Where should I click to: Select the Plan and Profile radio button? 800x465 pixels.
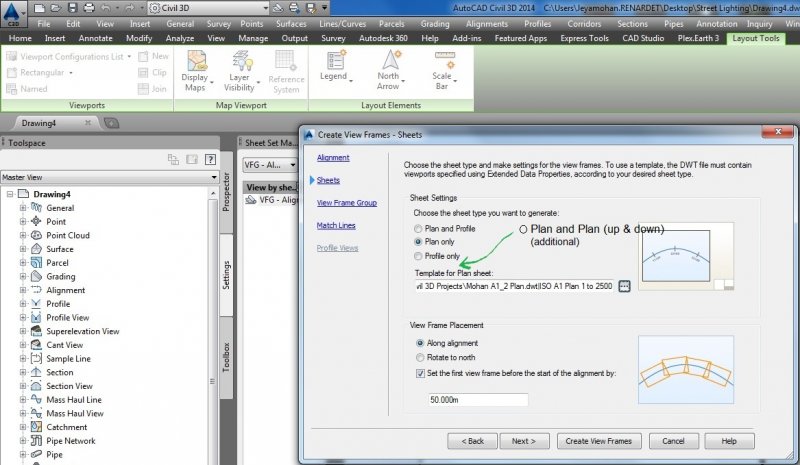pyautogui.click(x=418, y=229)
